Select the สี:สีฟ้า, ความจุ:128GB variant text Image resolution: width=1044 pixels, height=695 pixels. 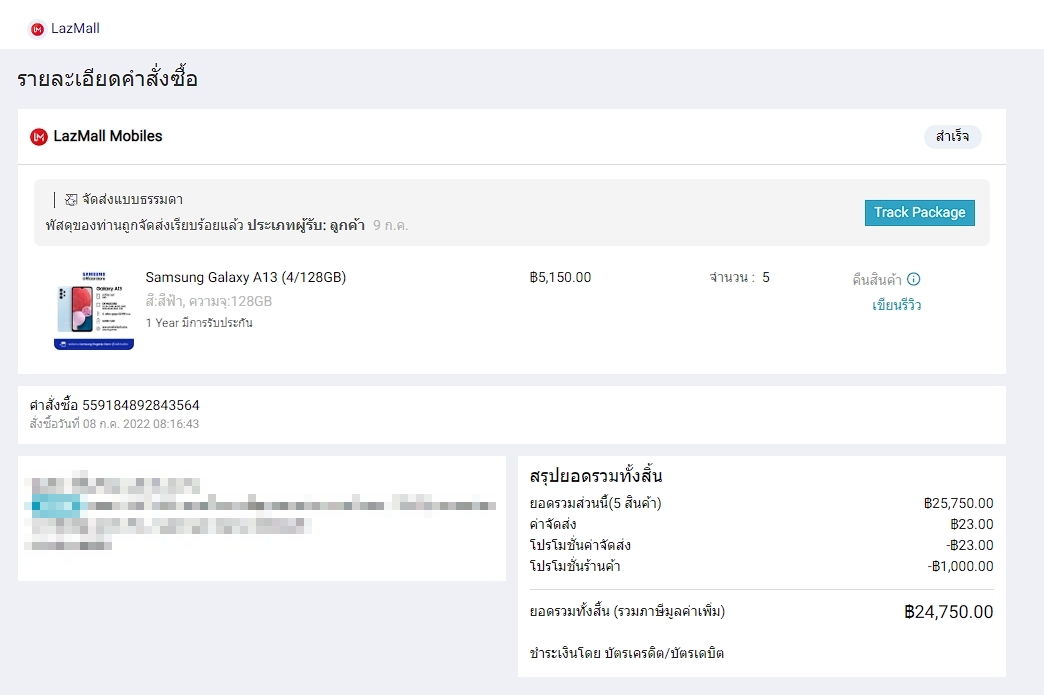point(208,301)
